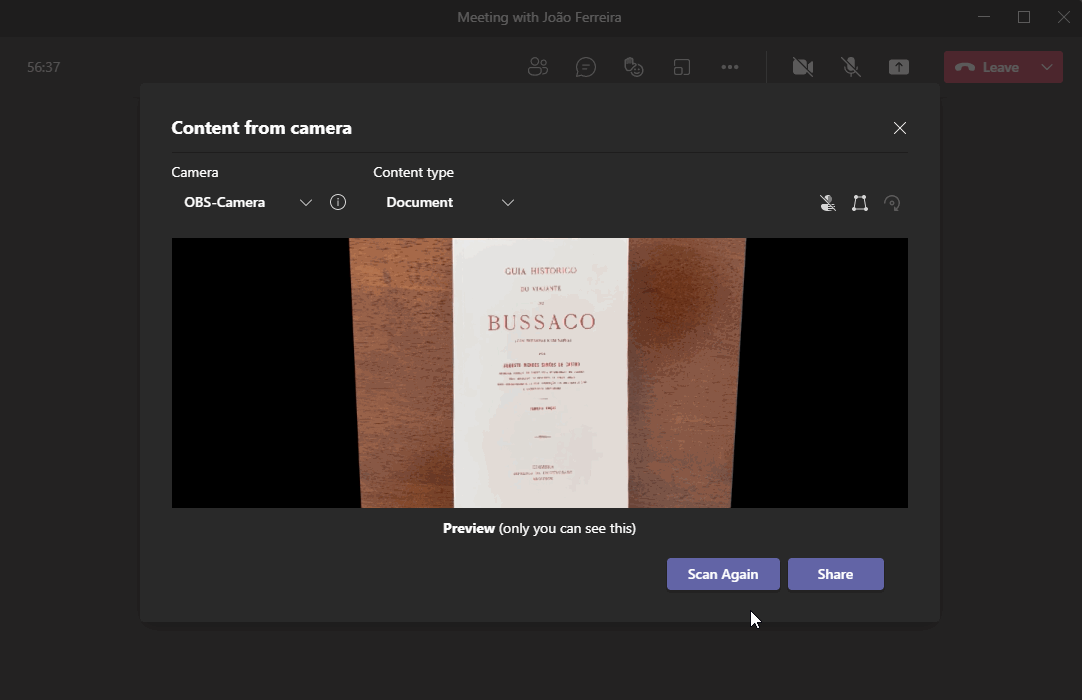Open the Camera selection dropdown
1082x700 pixels.
point(307,202)
